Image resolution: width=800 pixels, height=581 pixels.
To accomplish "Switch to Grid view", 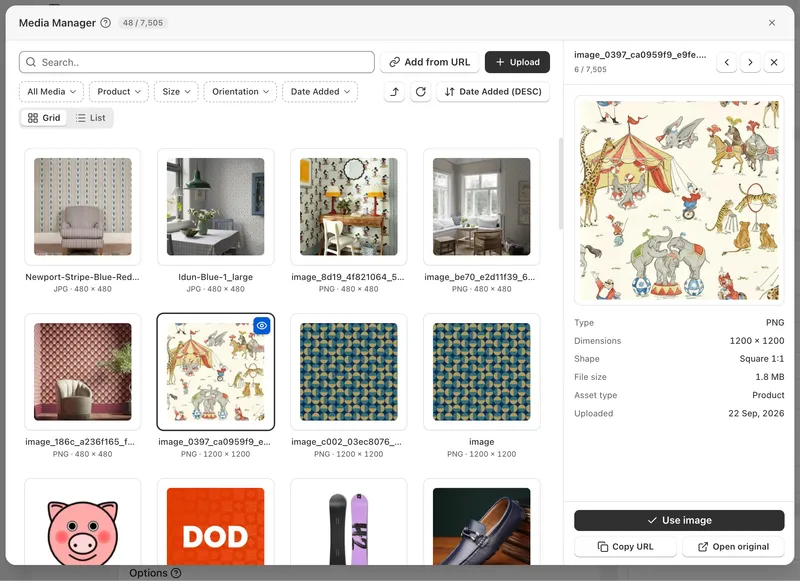I will click(44, 118).
